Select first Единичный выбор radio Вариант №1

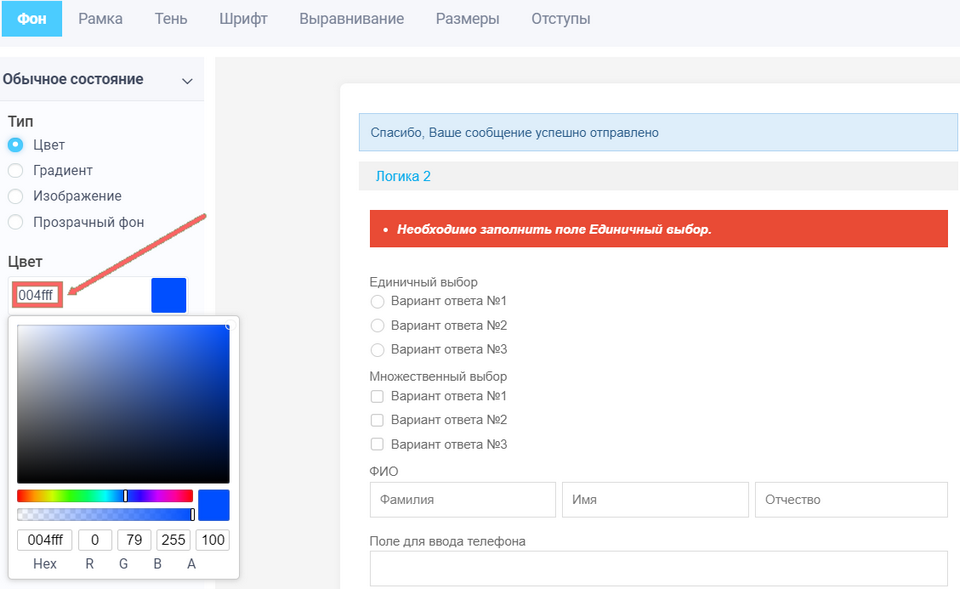pos(378,301)
